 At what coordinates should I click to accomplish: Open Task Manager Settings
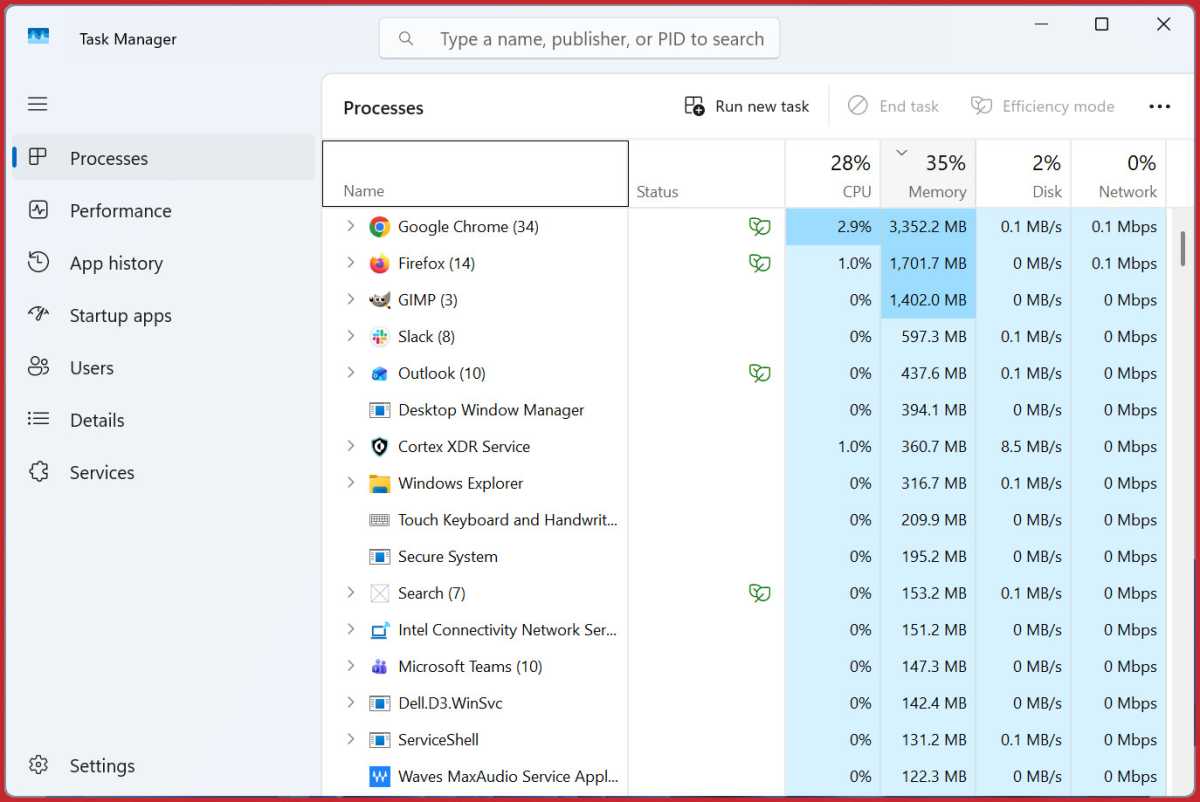point(101,765)
